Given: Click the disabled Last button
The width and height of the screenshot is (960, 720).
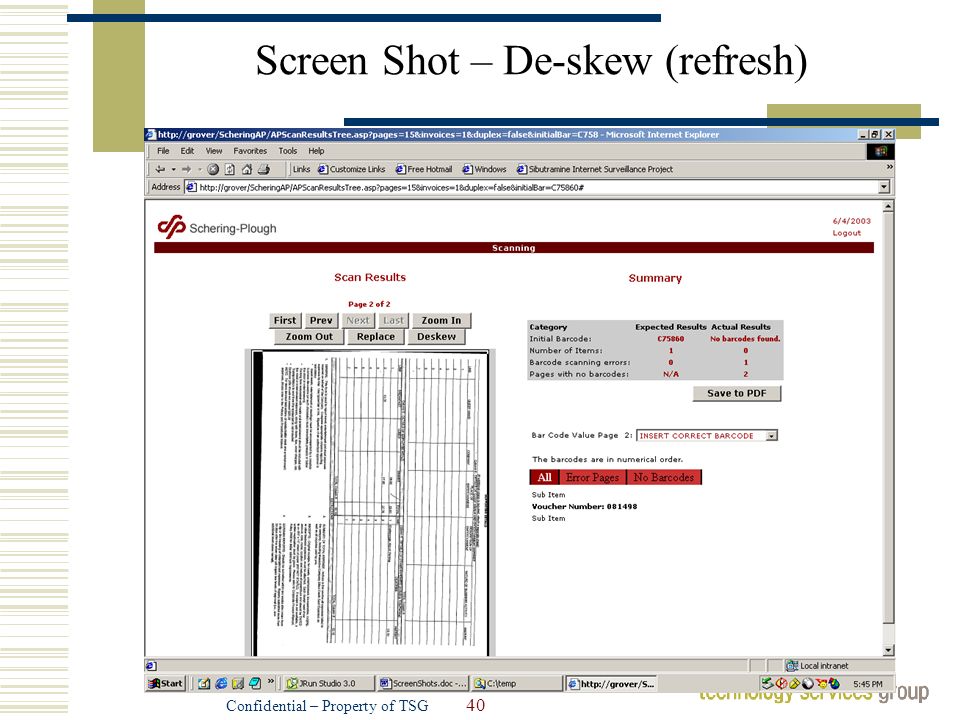Looking at the screenshot, I should pyautogui.click(x=393, y=321).
